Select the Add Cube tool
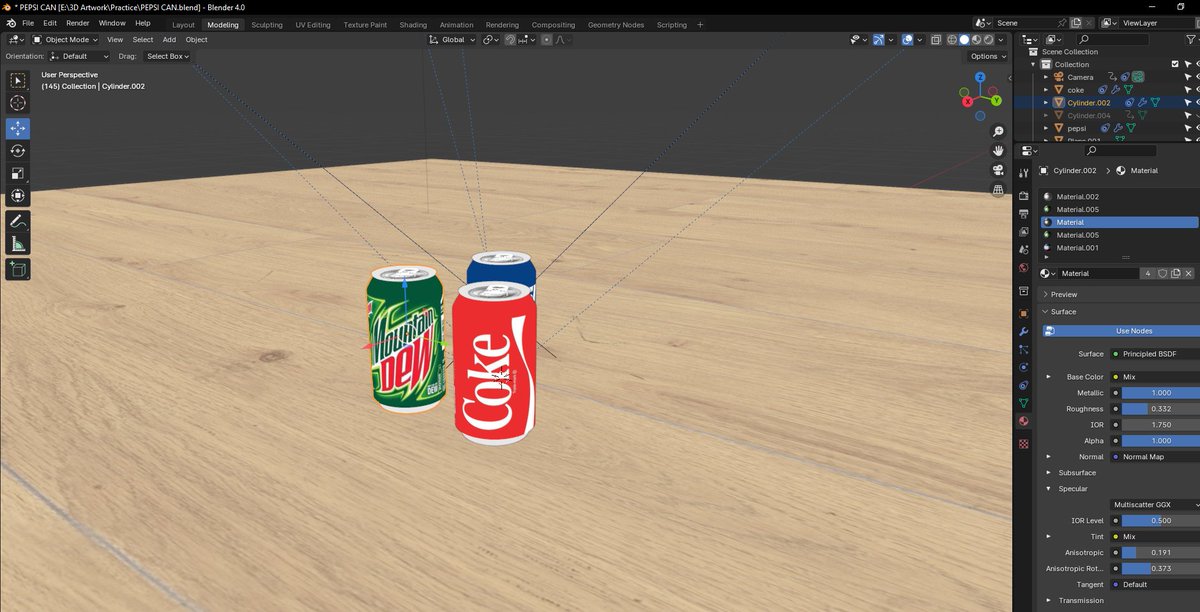Viewport: 1200px width, 612px height. pos(18,269)
